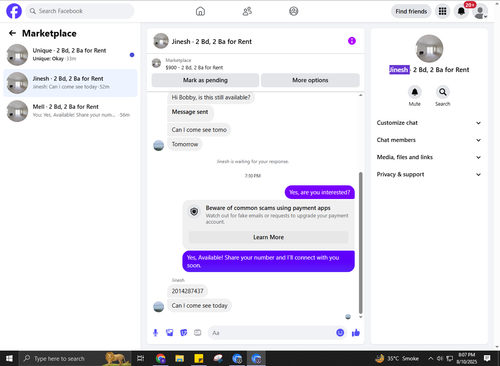Click the 'Can I come see today' message
Image resolution: width=500 pixels, height=366 pixels.
click(199, 305)
